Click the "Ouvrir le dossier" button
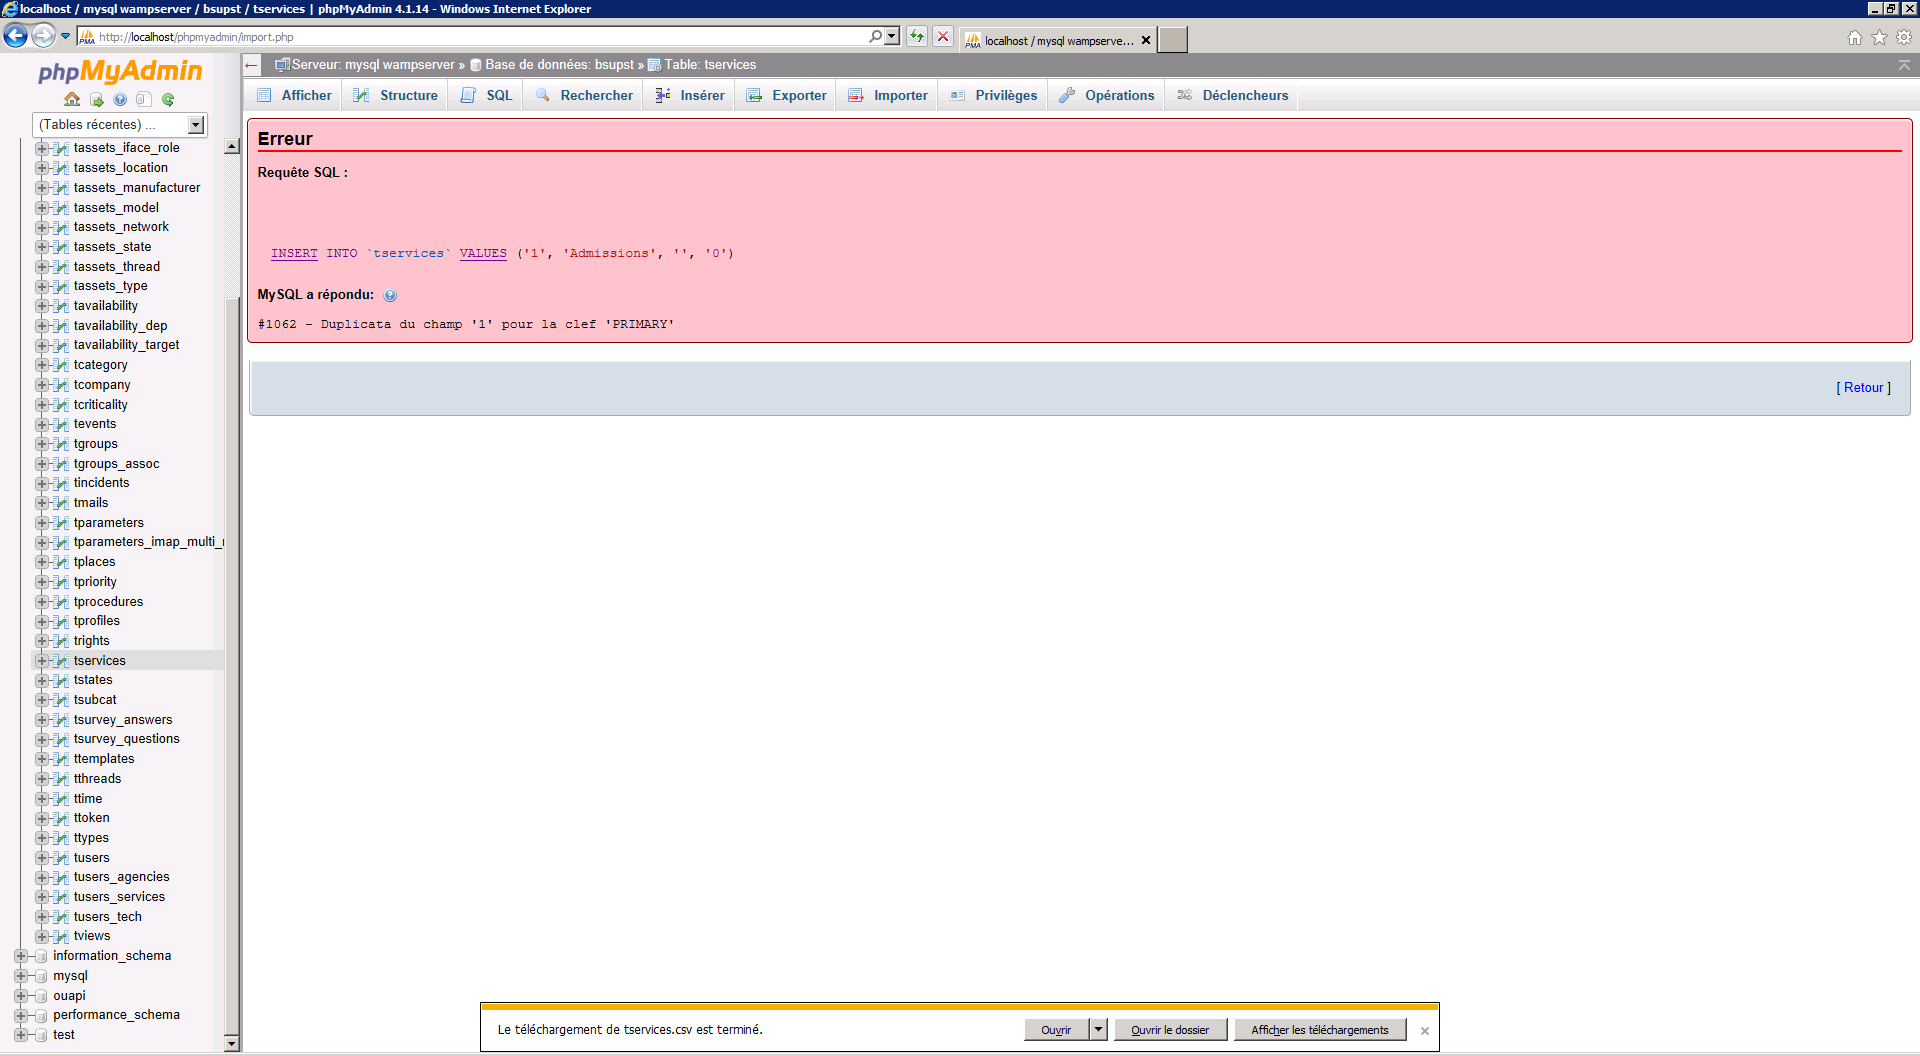Viewport: 1920px width, 1056px height. pos(1170,1029)
